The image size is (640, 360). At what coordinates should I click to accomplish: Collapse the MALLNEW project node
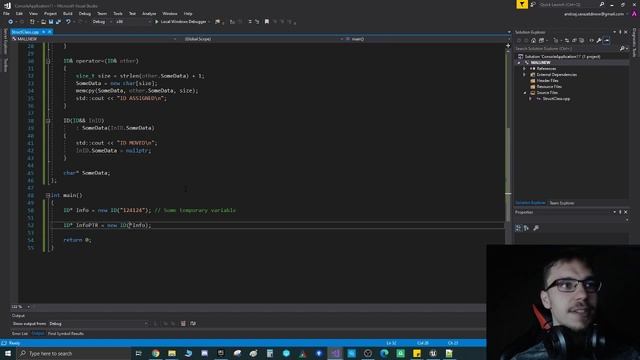[519, 62]
